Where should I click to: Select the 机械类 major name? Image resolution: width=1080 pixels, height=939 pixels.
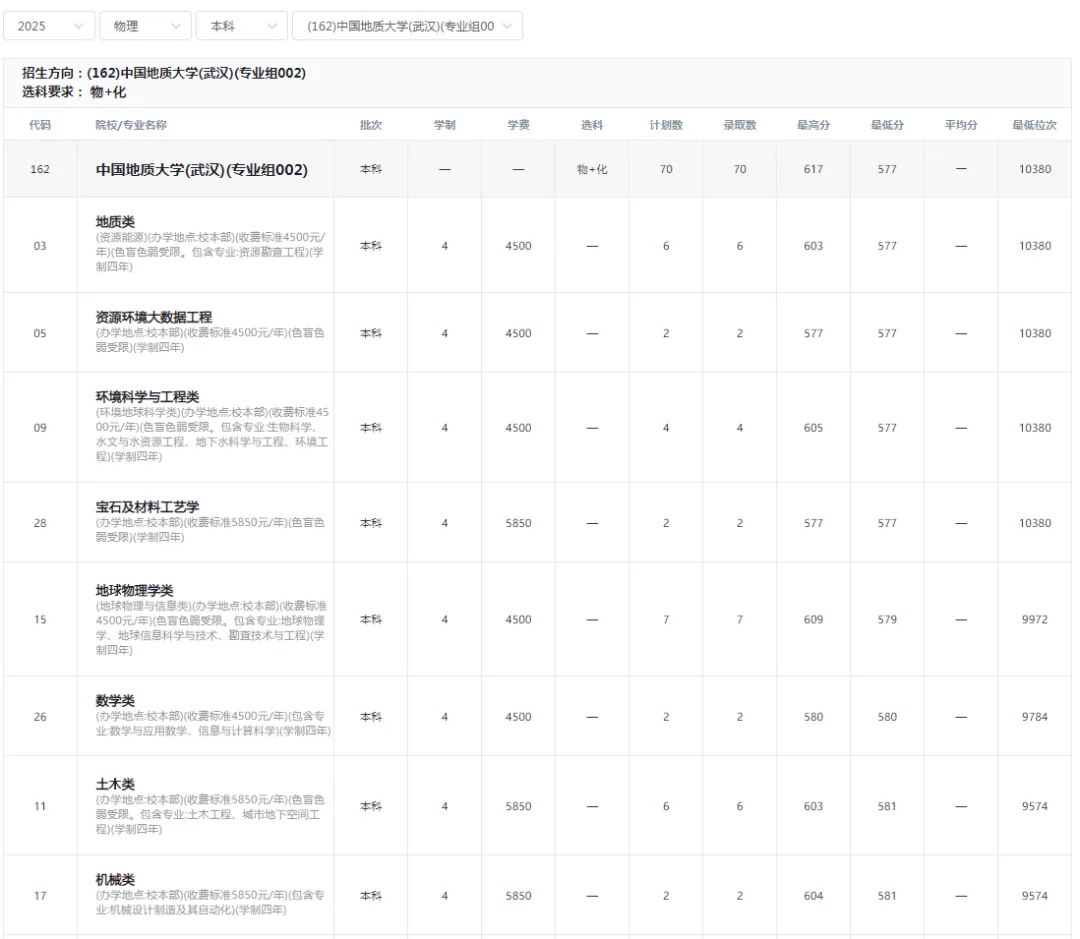pos(115,880)
